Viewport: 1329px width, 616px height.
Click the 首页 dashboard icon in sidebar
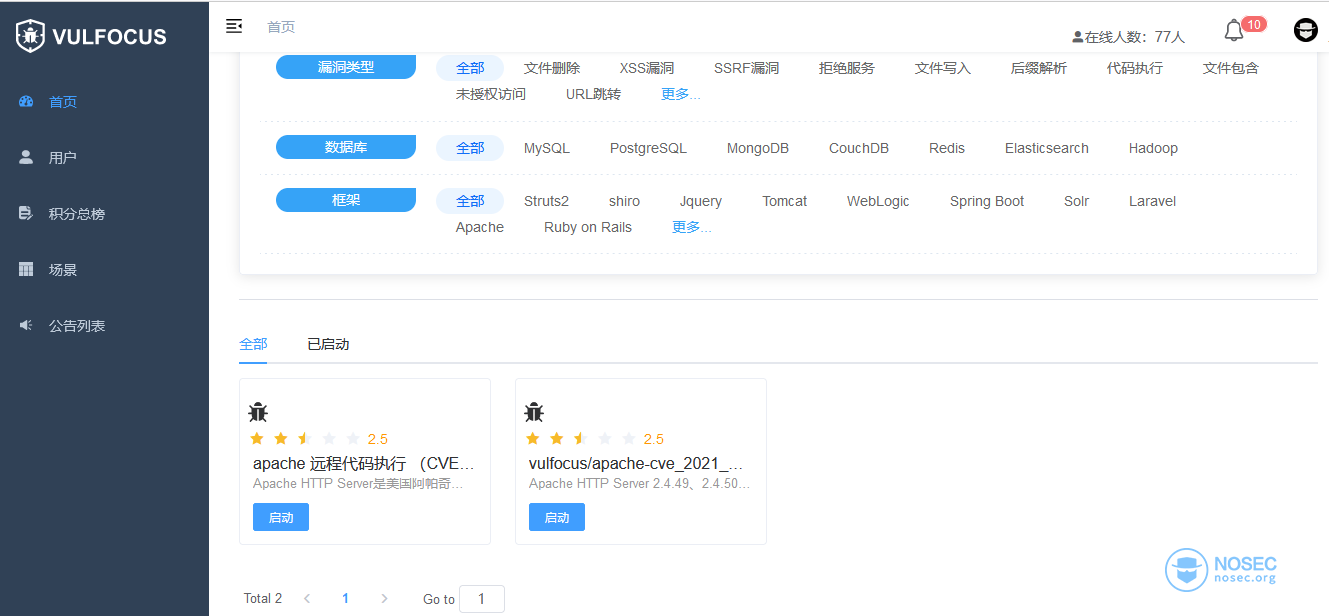pyautogui.click(x=26, y=102)
